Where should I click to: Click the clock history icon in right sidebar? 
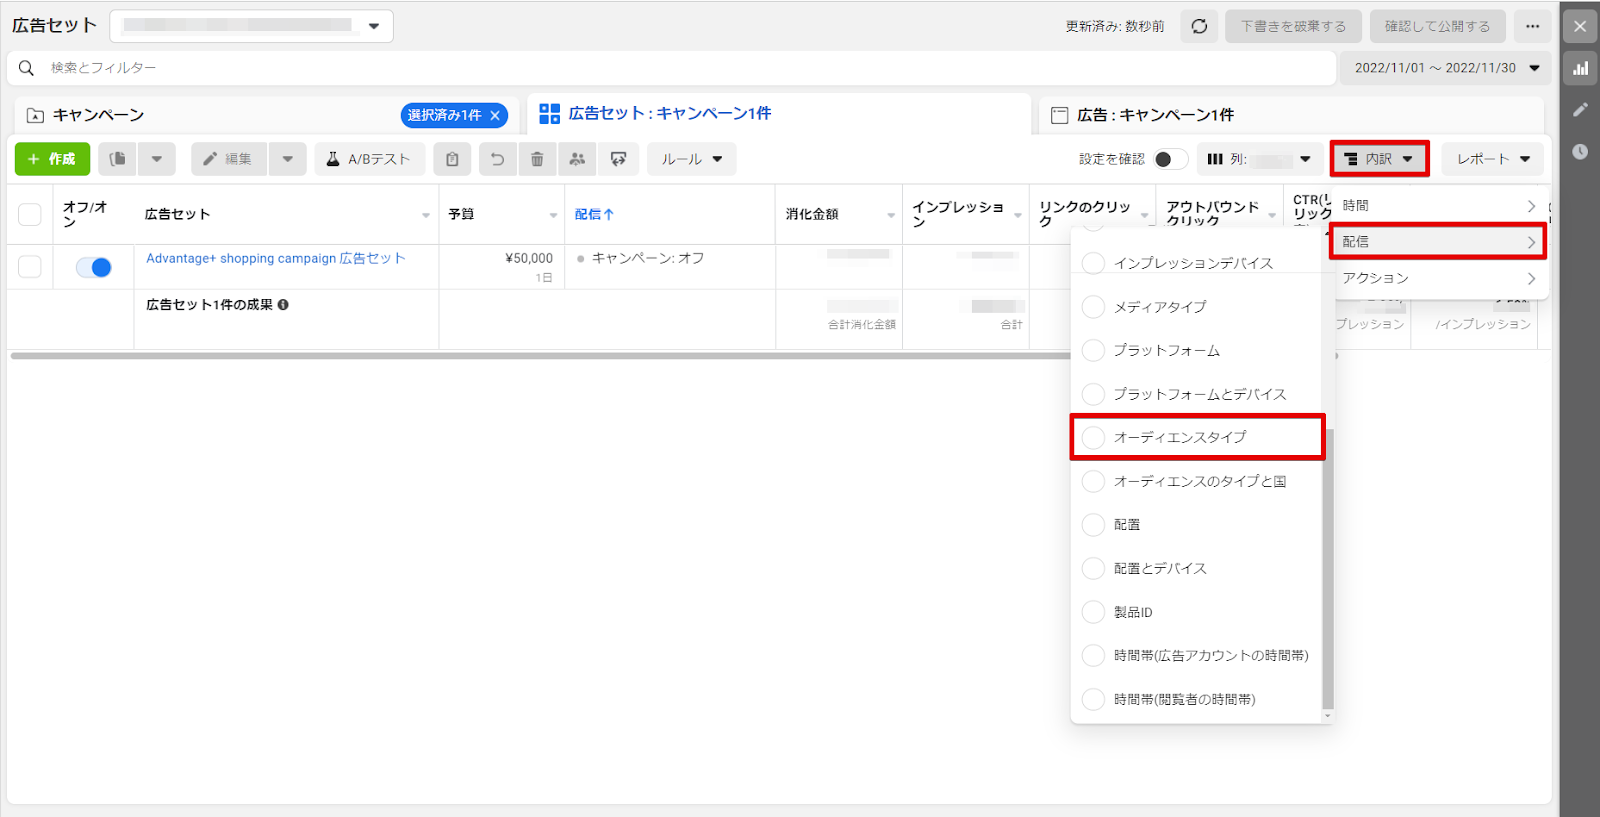click(x=1580, y=152)
